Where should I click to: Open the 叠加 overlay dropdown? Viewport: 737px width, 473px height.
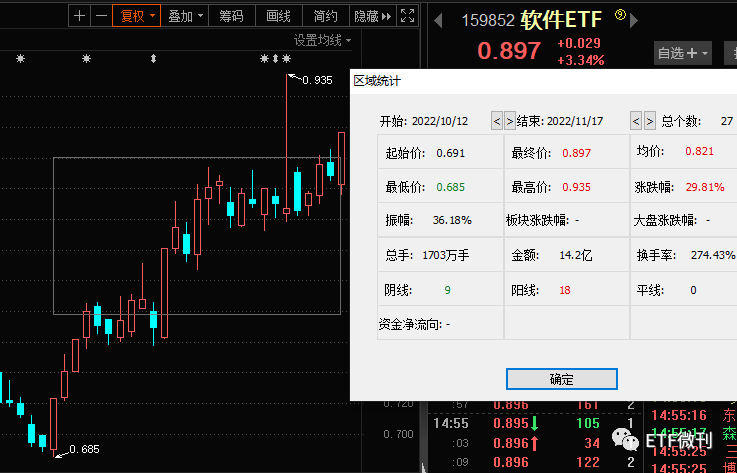[185, 16]
